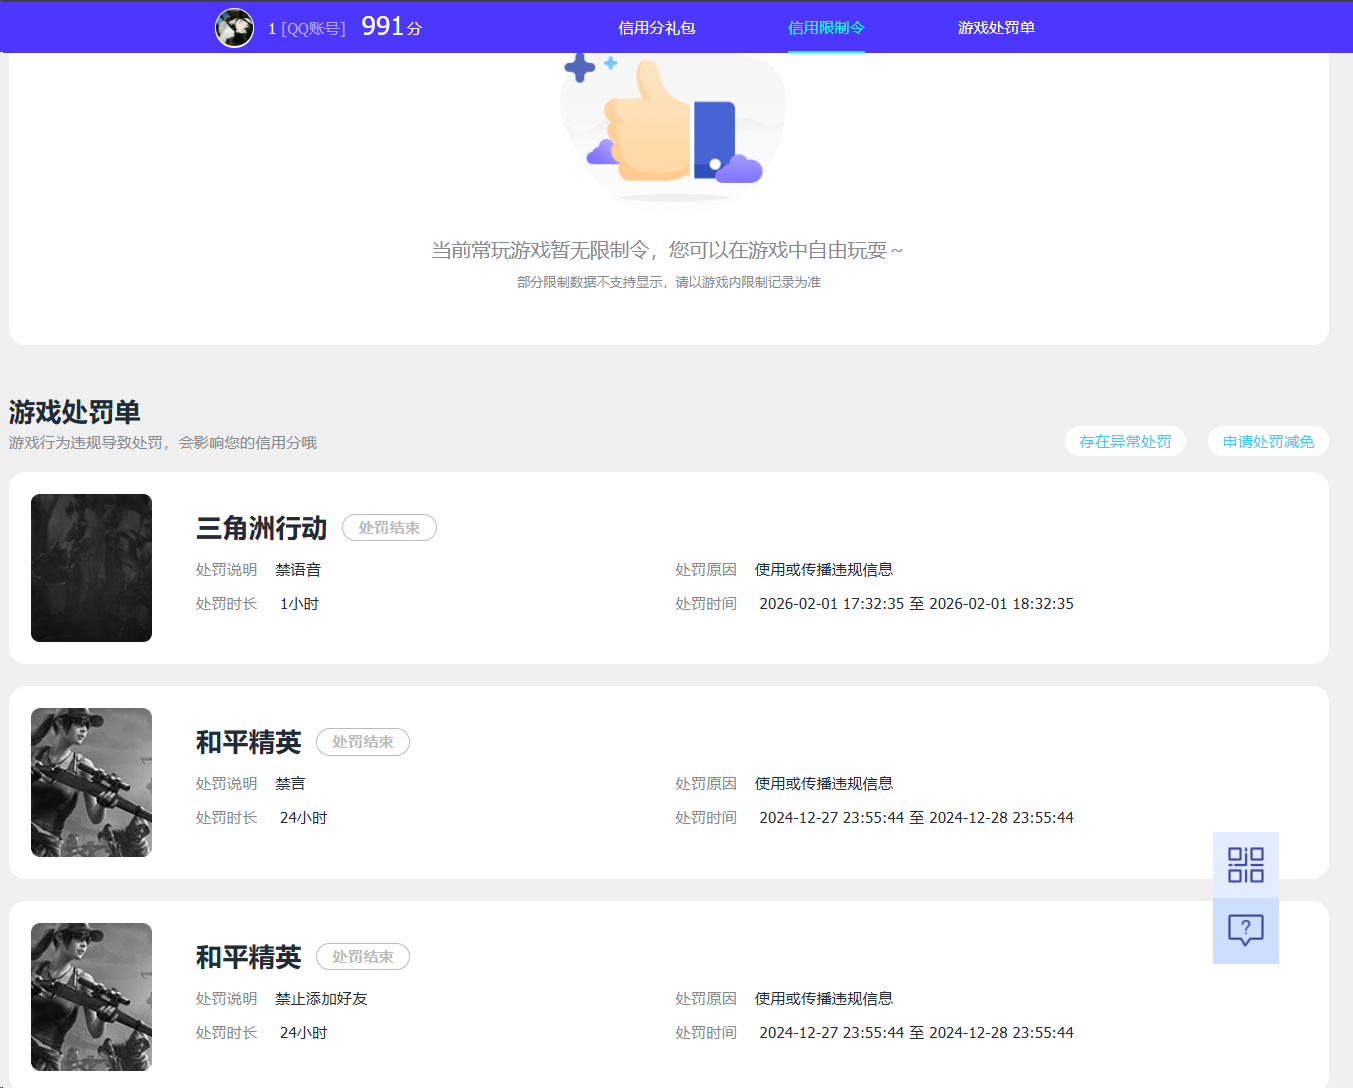1353x1088 pixels.
Task: Click the 使用或传播违规信息 reason on 三角洲行动
Action: (823, 569)
